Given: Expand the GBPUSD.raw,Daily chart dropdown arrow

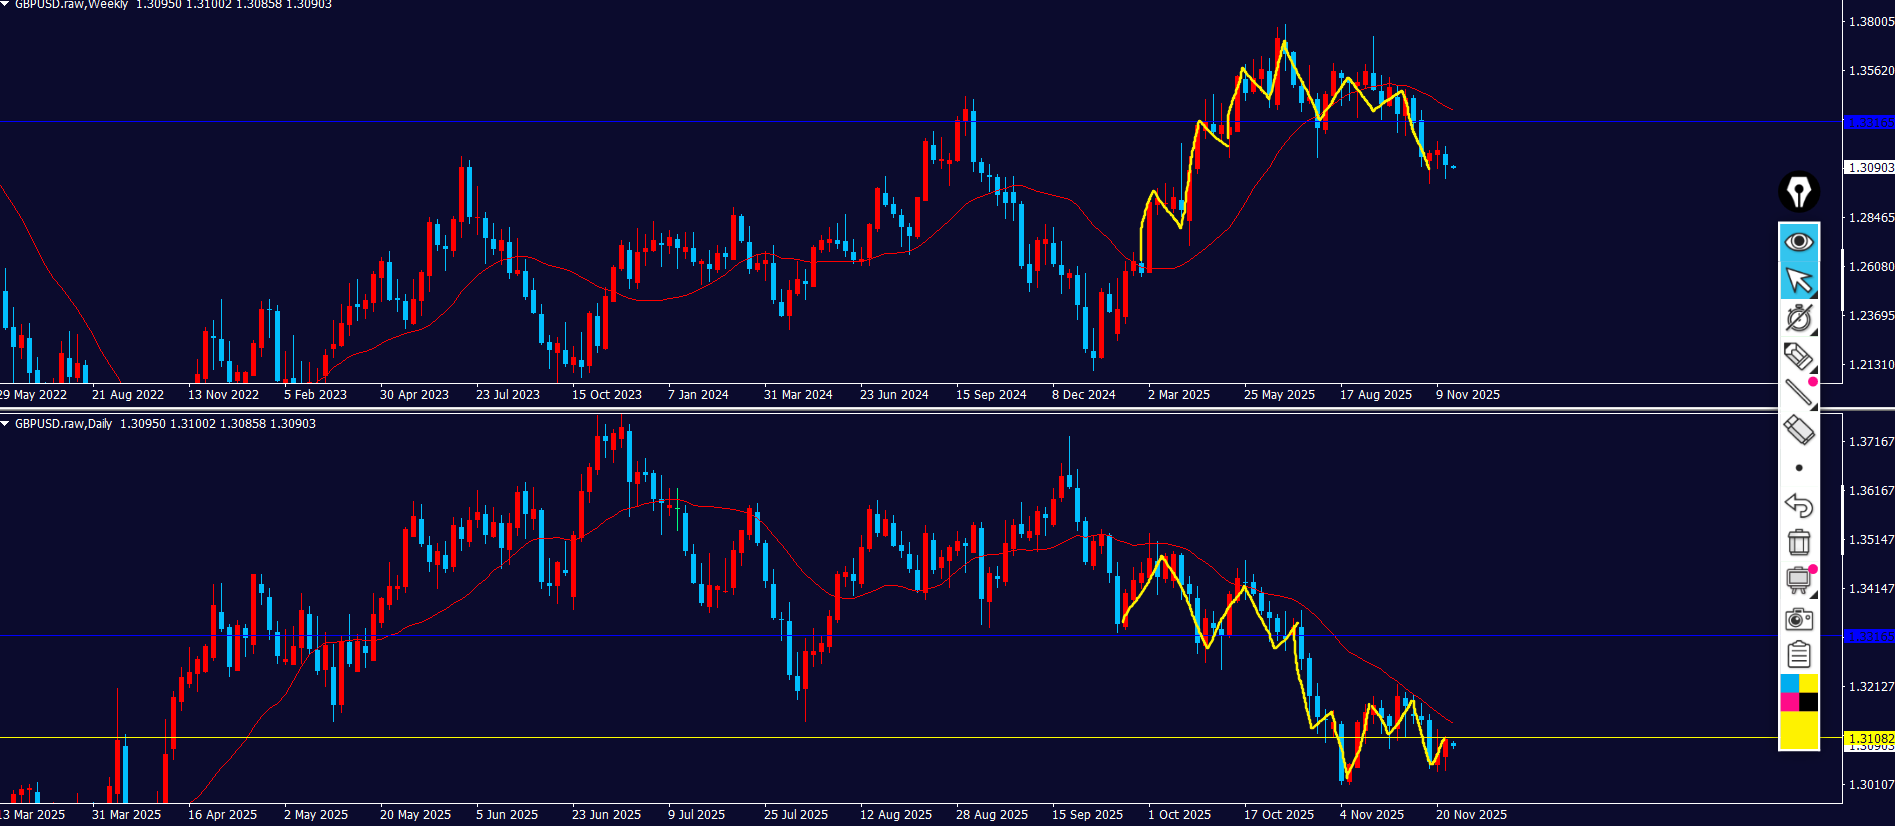Looking at the screenshot, I should tap(5, 424).
